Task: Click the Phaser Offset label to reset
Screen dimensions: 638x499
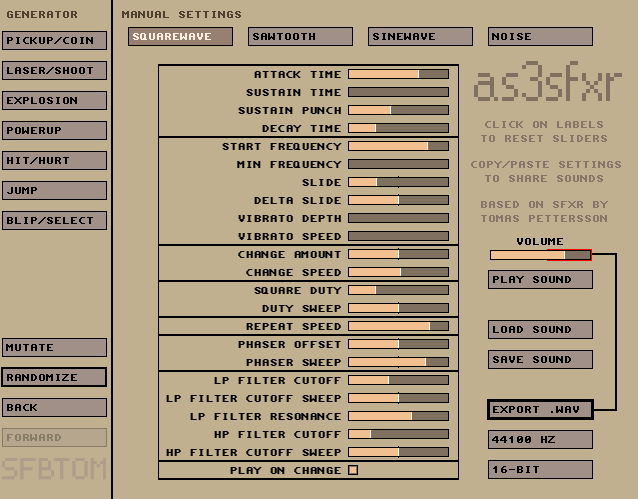Action: (x=290, y=344)
